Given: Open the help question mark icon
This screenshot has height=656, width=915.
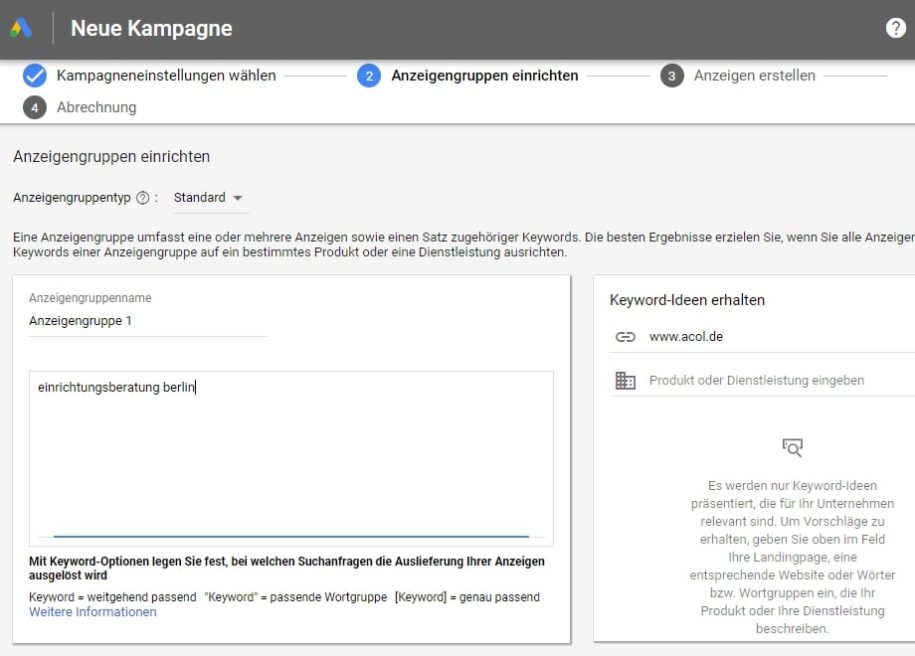Looking at the screenshot, I should [x=895, y=27].
